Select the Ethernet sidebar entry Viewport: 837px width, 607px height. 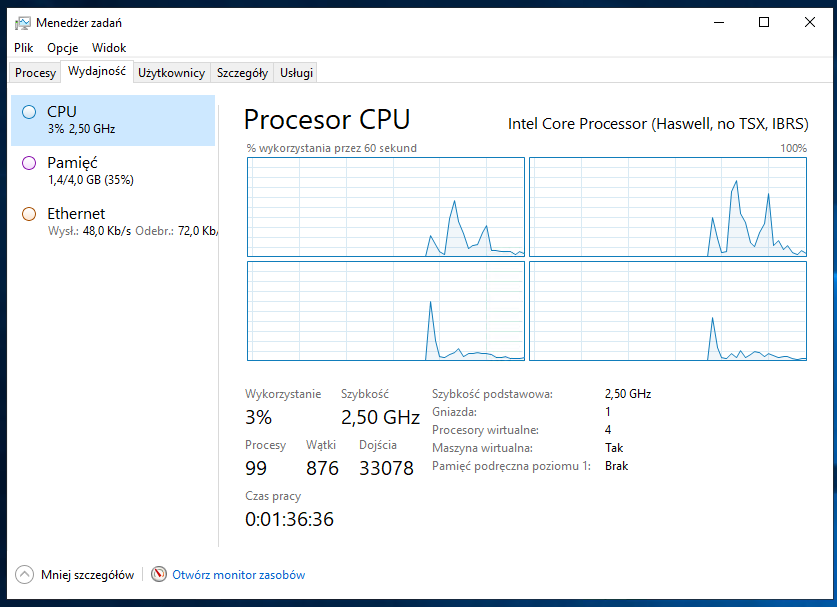tap(113, 222)
